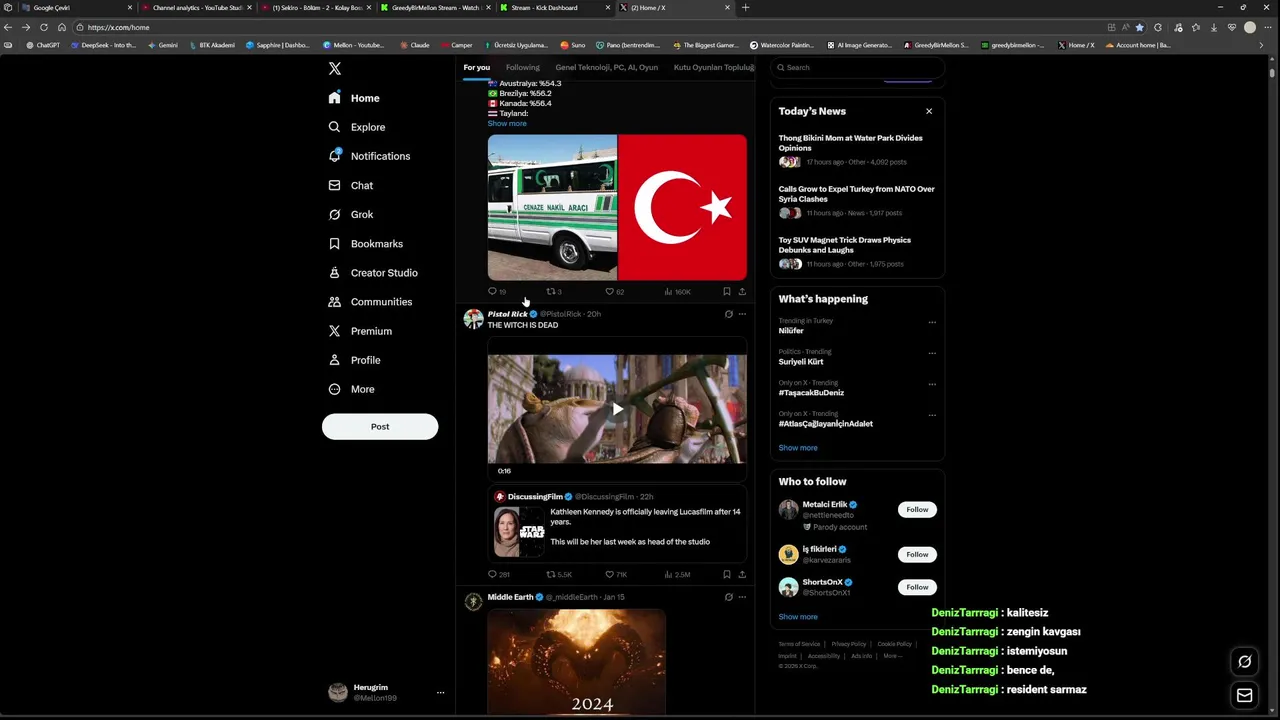The image size is (1280, 720).
Task: Click the Post button
Action: [x=380, y=426]
